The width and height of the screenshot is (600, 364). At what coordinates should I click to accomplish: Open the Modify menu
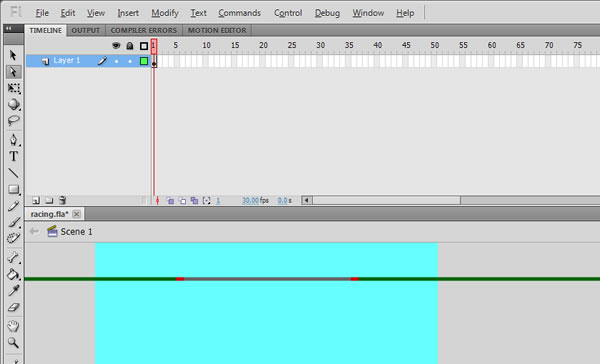pos(165,13)
